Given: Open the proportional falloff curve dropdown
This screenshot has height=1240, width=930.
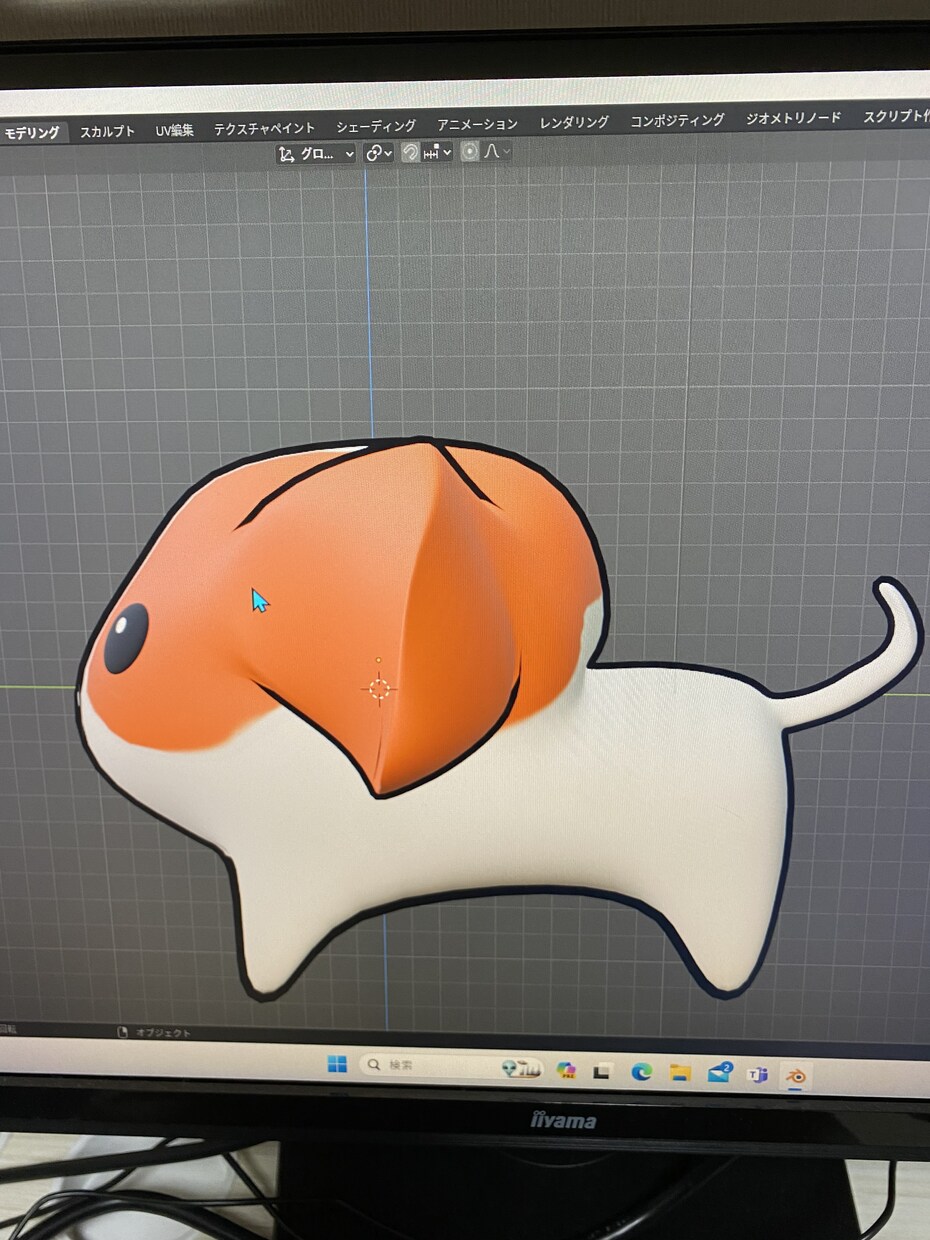Looking at the screenshot, I should click(x=497, y=152).
